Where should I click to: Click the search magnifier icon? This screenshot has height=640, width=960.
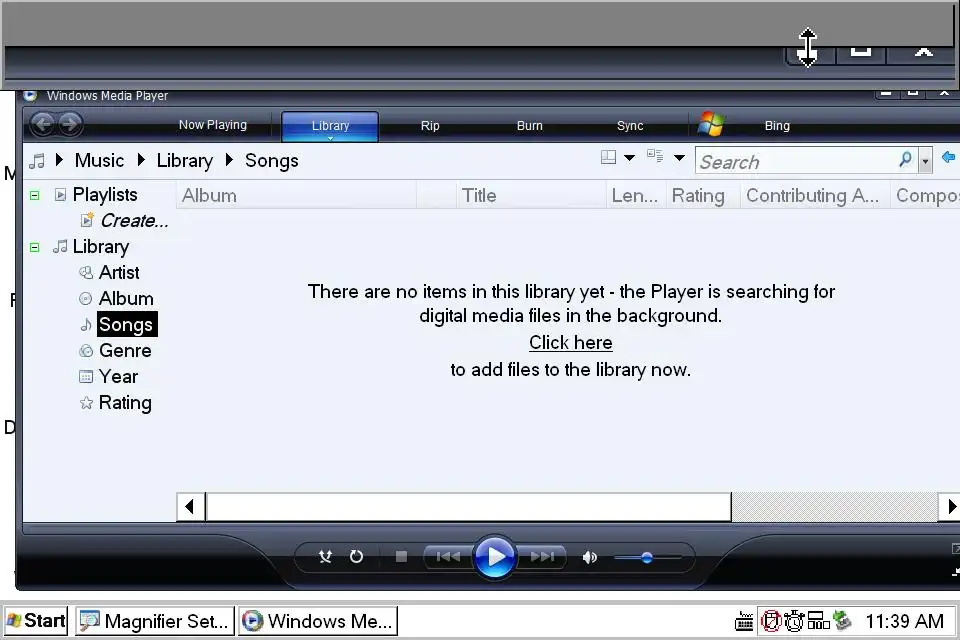(906, 159)
